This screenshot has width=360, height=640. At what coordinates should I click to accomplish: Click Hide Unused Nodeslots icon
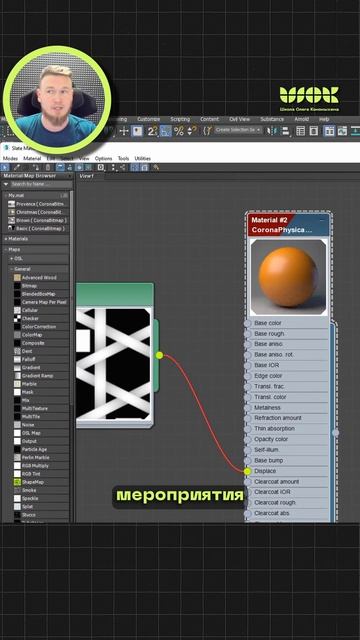tap(70, 167)
